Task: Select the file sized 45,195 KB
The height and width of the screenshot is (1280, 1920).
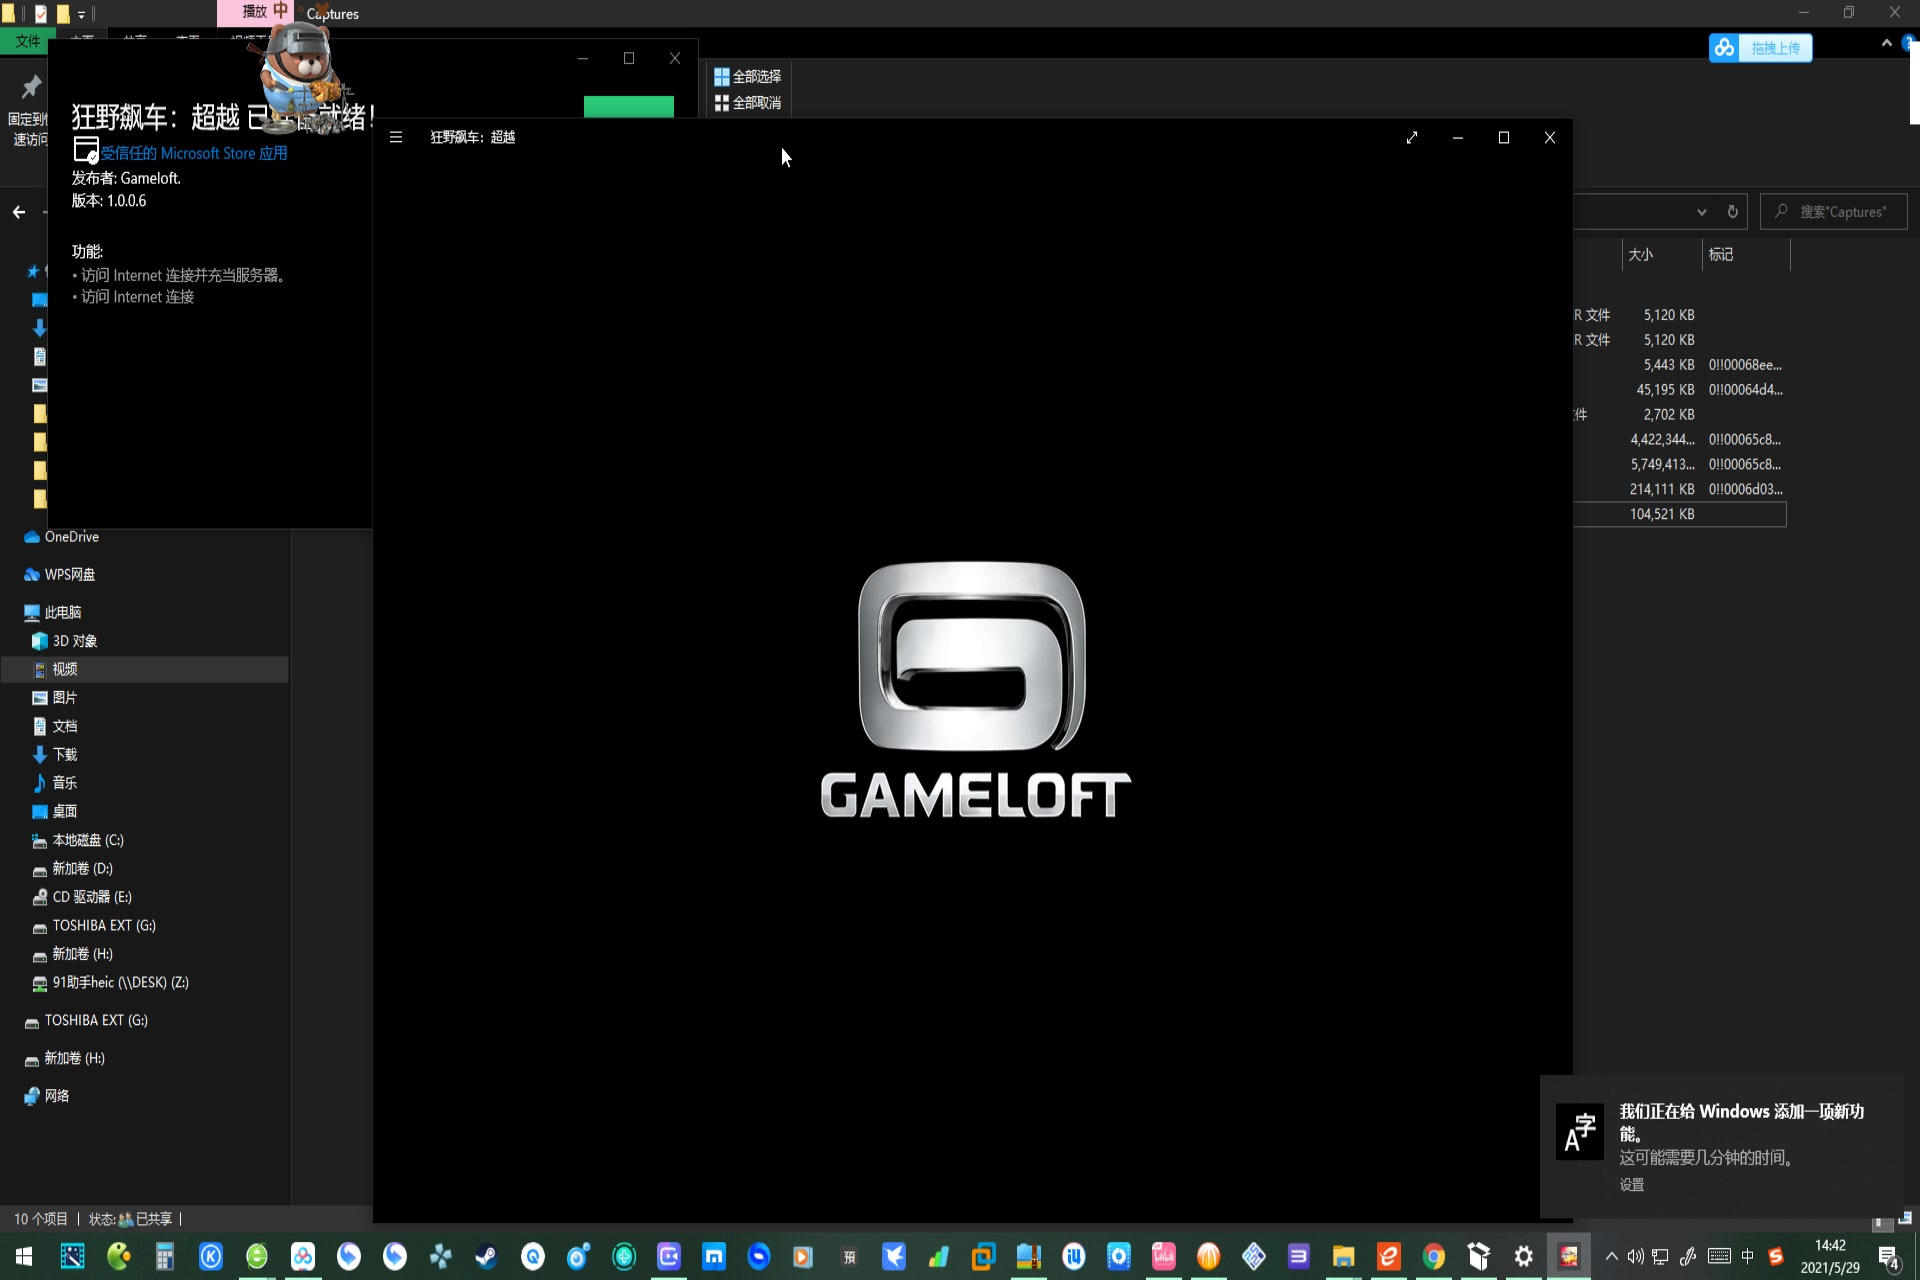Action: pos(1679,390)
